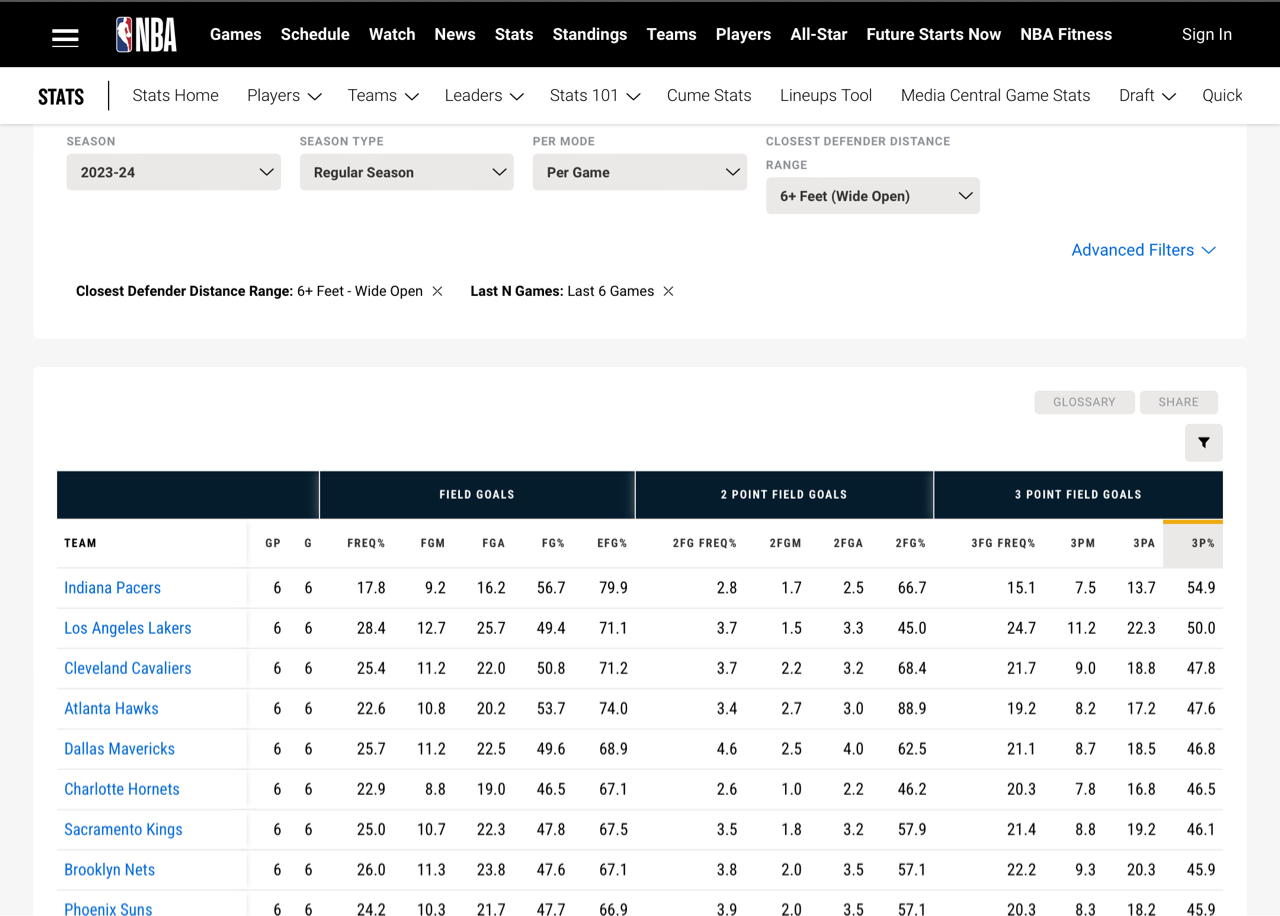Screen dimensions: 1280x916
Task: Click Indiana Pacers 3P% value 54.9
Action: coord(1201,588)
